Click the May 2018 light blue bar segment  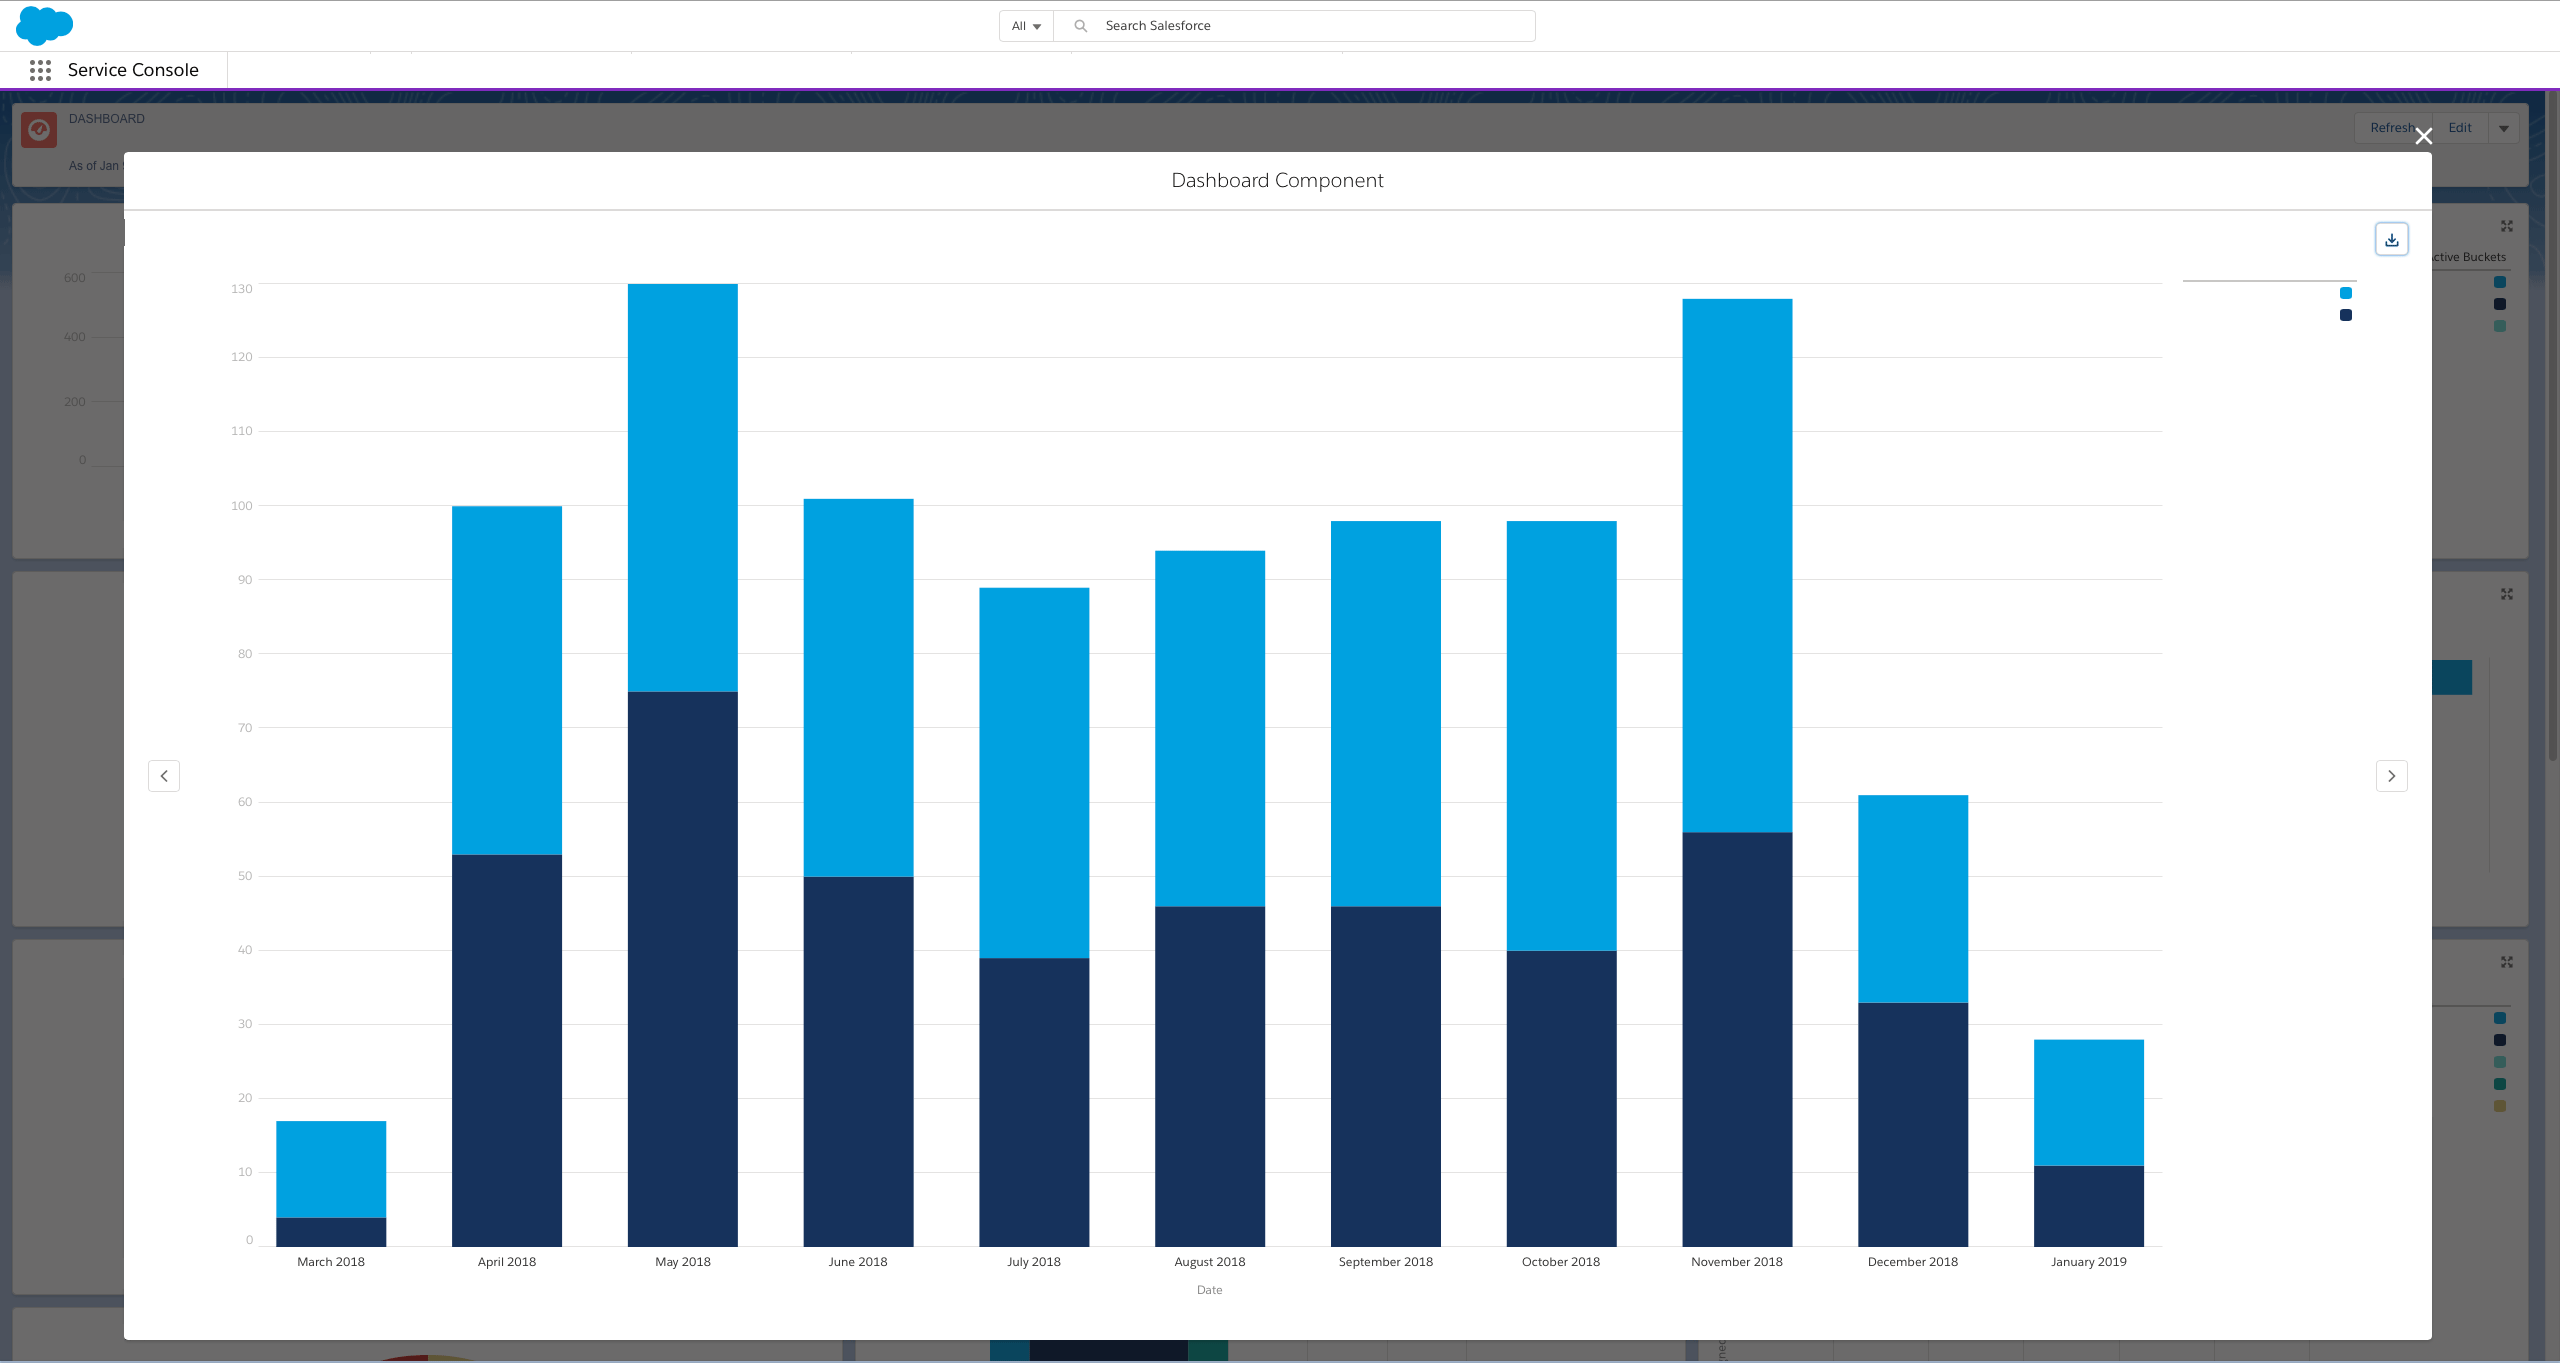(x=683, y=488)
